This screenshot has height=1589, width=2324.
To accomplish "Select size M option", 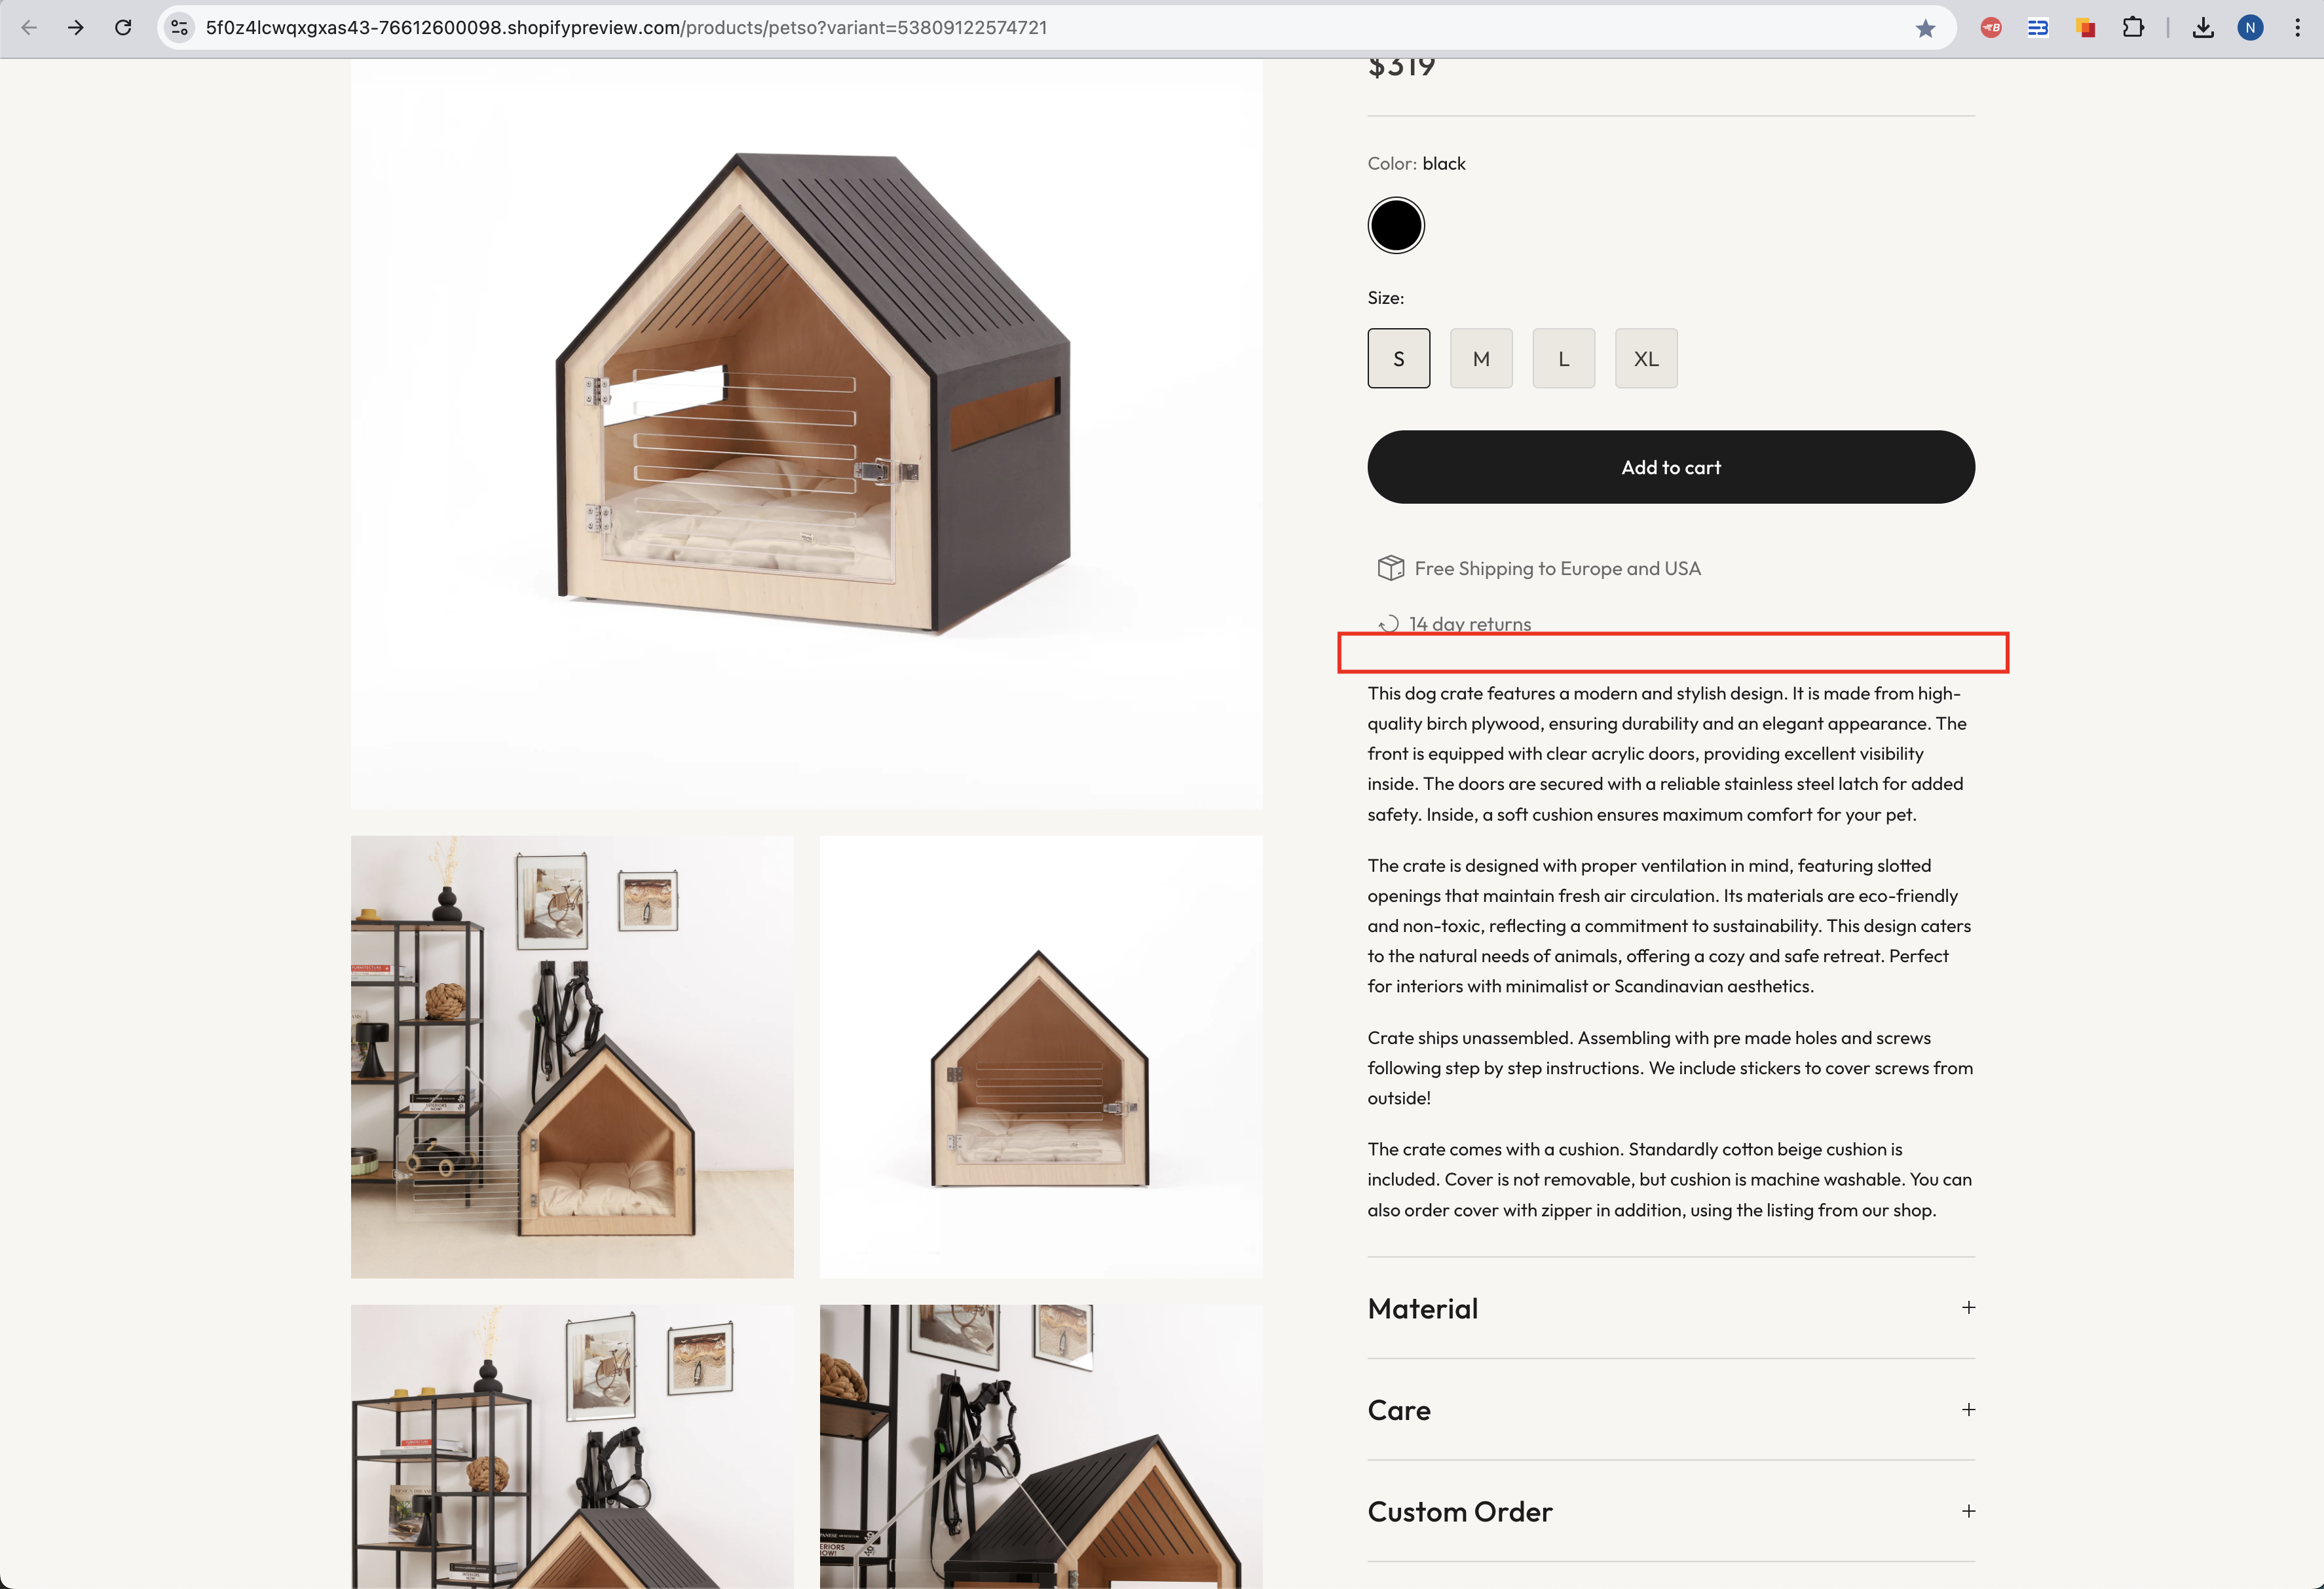I will click(1480, 358).
